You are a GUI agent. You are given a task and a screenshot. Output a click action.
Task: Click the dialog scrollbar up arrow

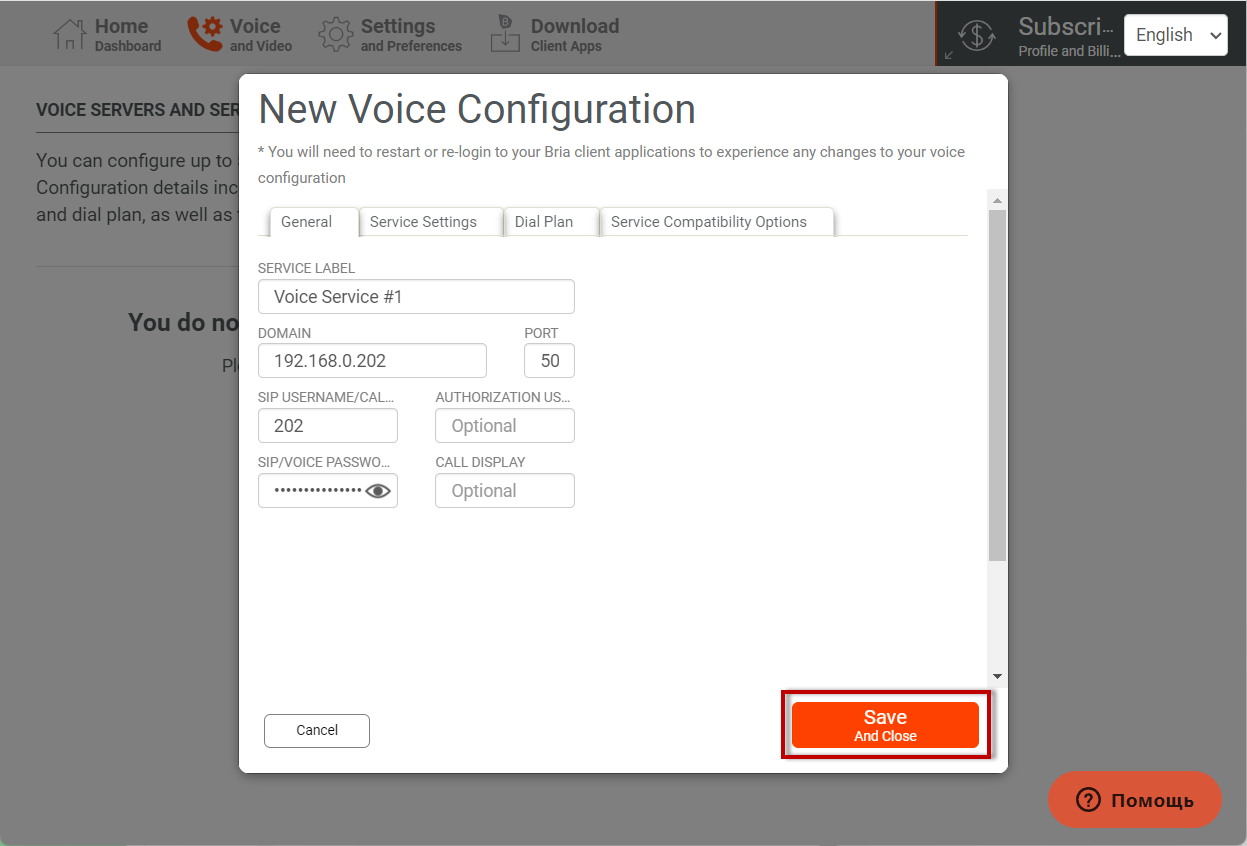(x=997, y=200)
